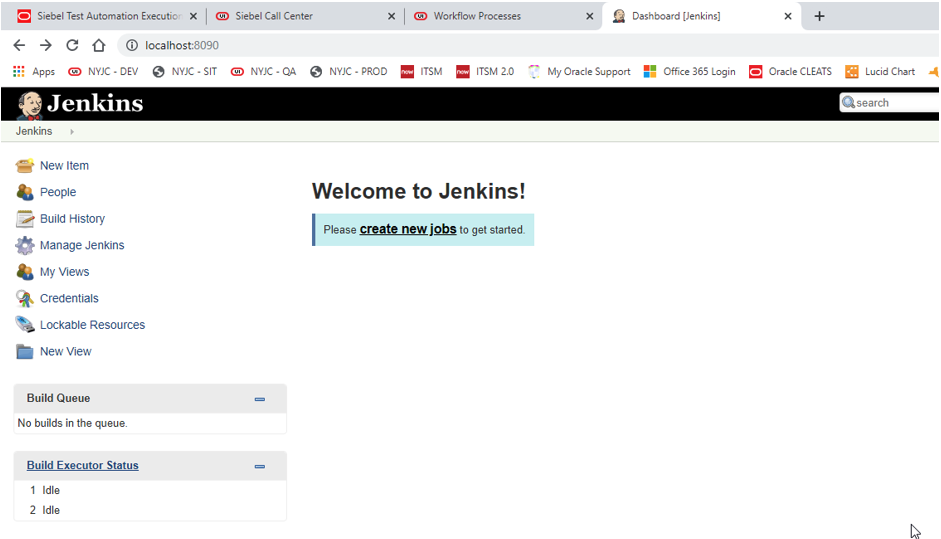This screenshot has width=941, height=539.
Task: Click the Credentials keys icon
Action: point(25,298)
